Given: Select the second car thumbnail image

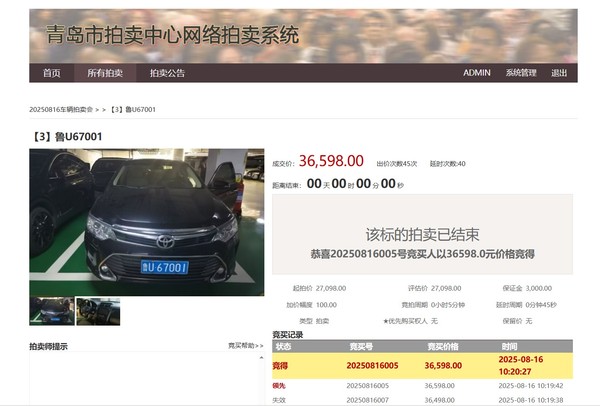Looking at the screenshot, I should click(x=98, y=310).
